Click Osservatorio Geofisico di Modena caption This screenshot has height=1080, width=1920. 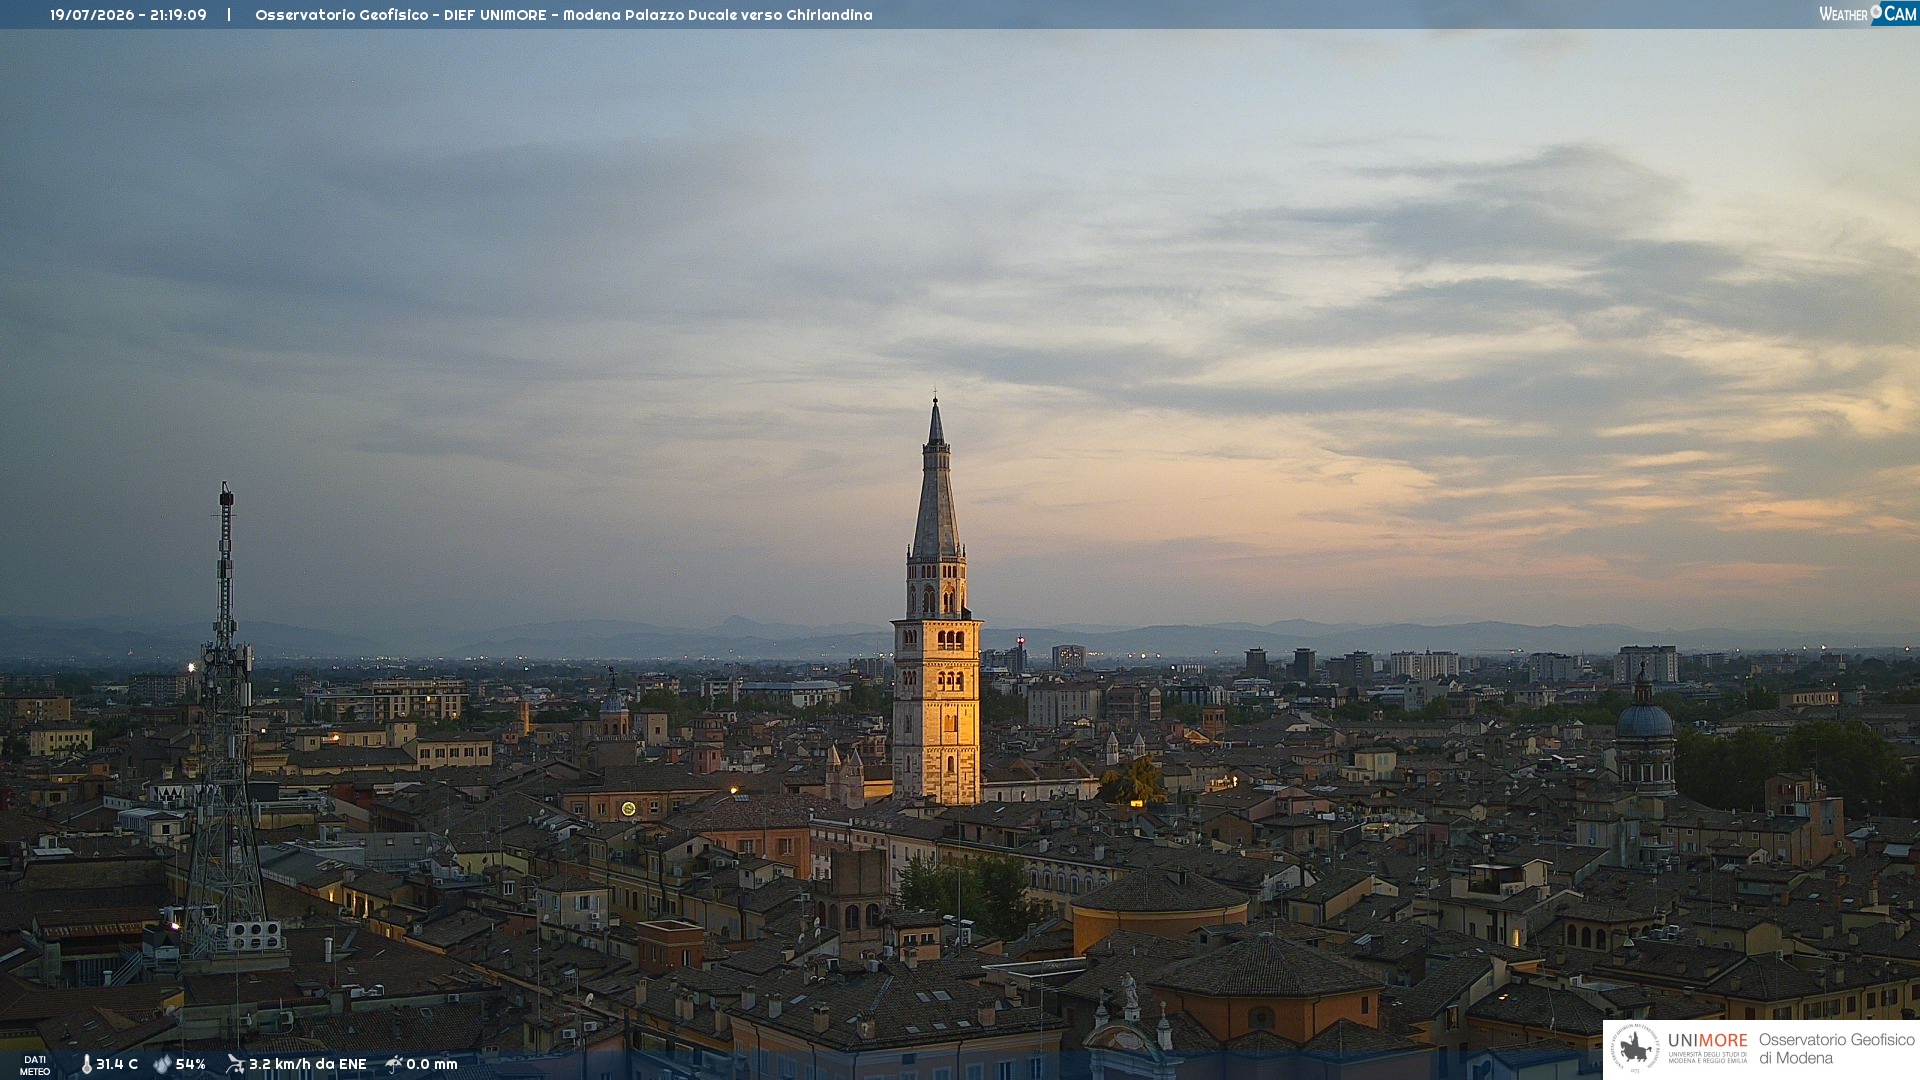click(x=1836, y=1049)
